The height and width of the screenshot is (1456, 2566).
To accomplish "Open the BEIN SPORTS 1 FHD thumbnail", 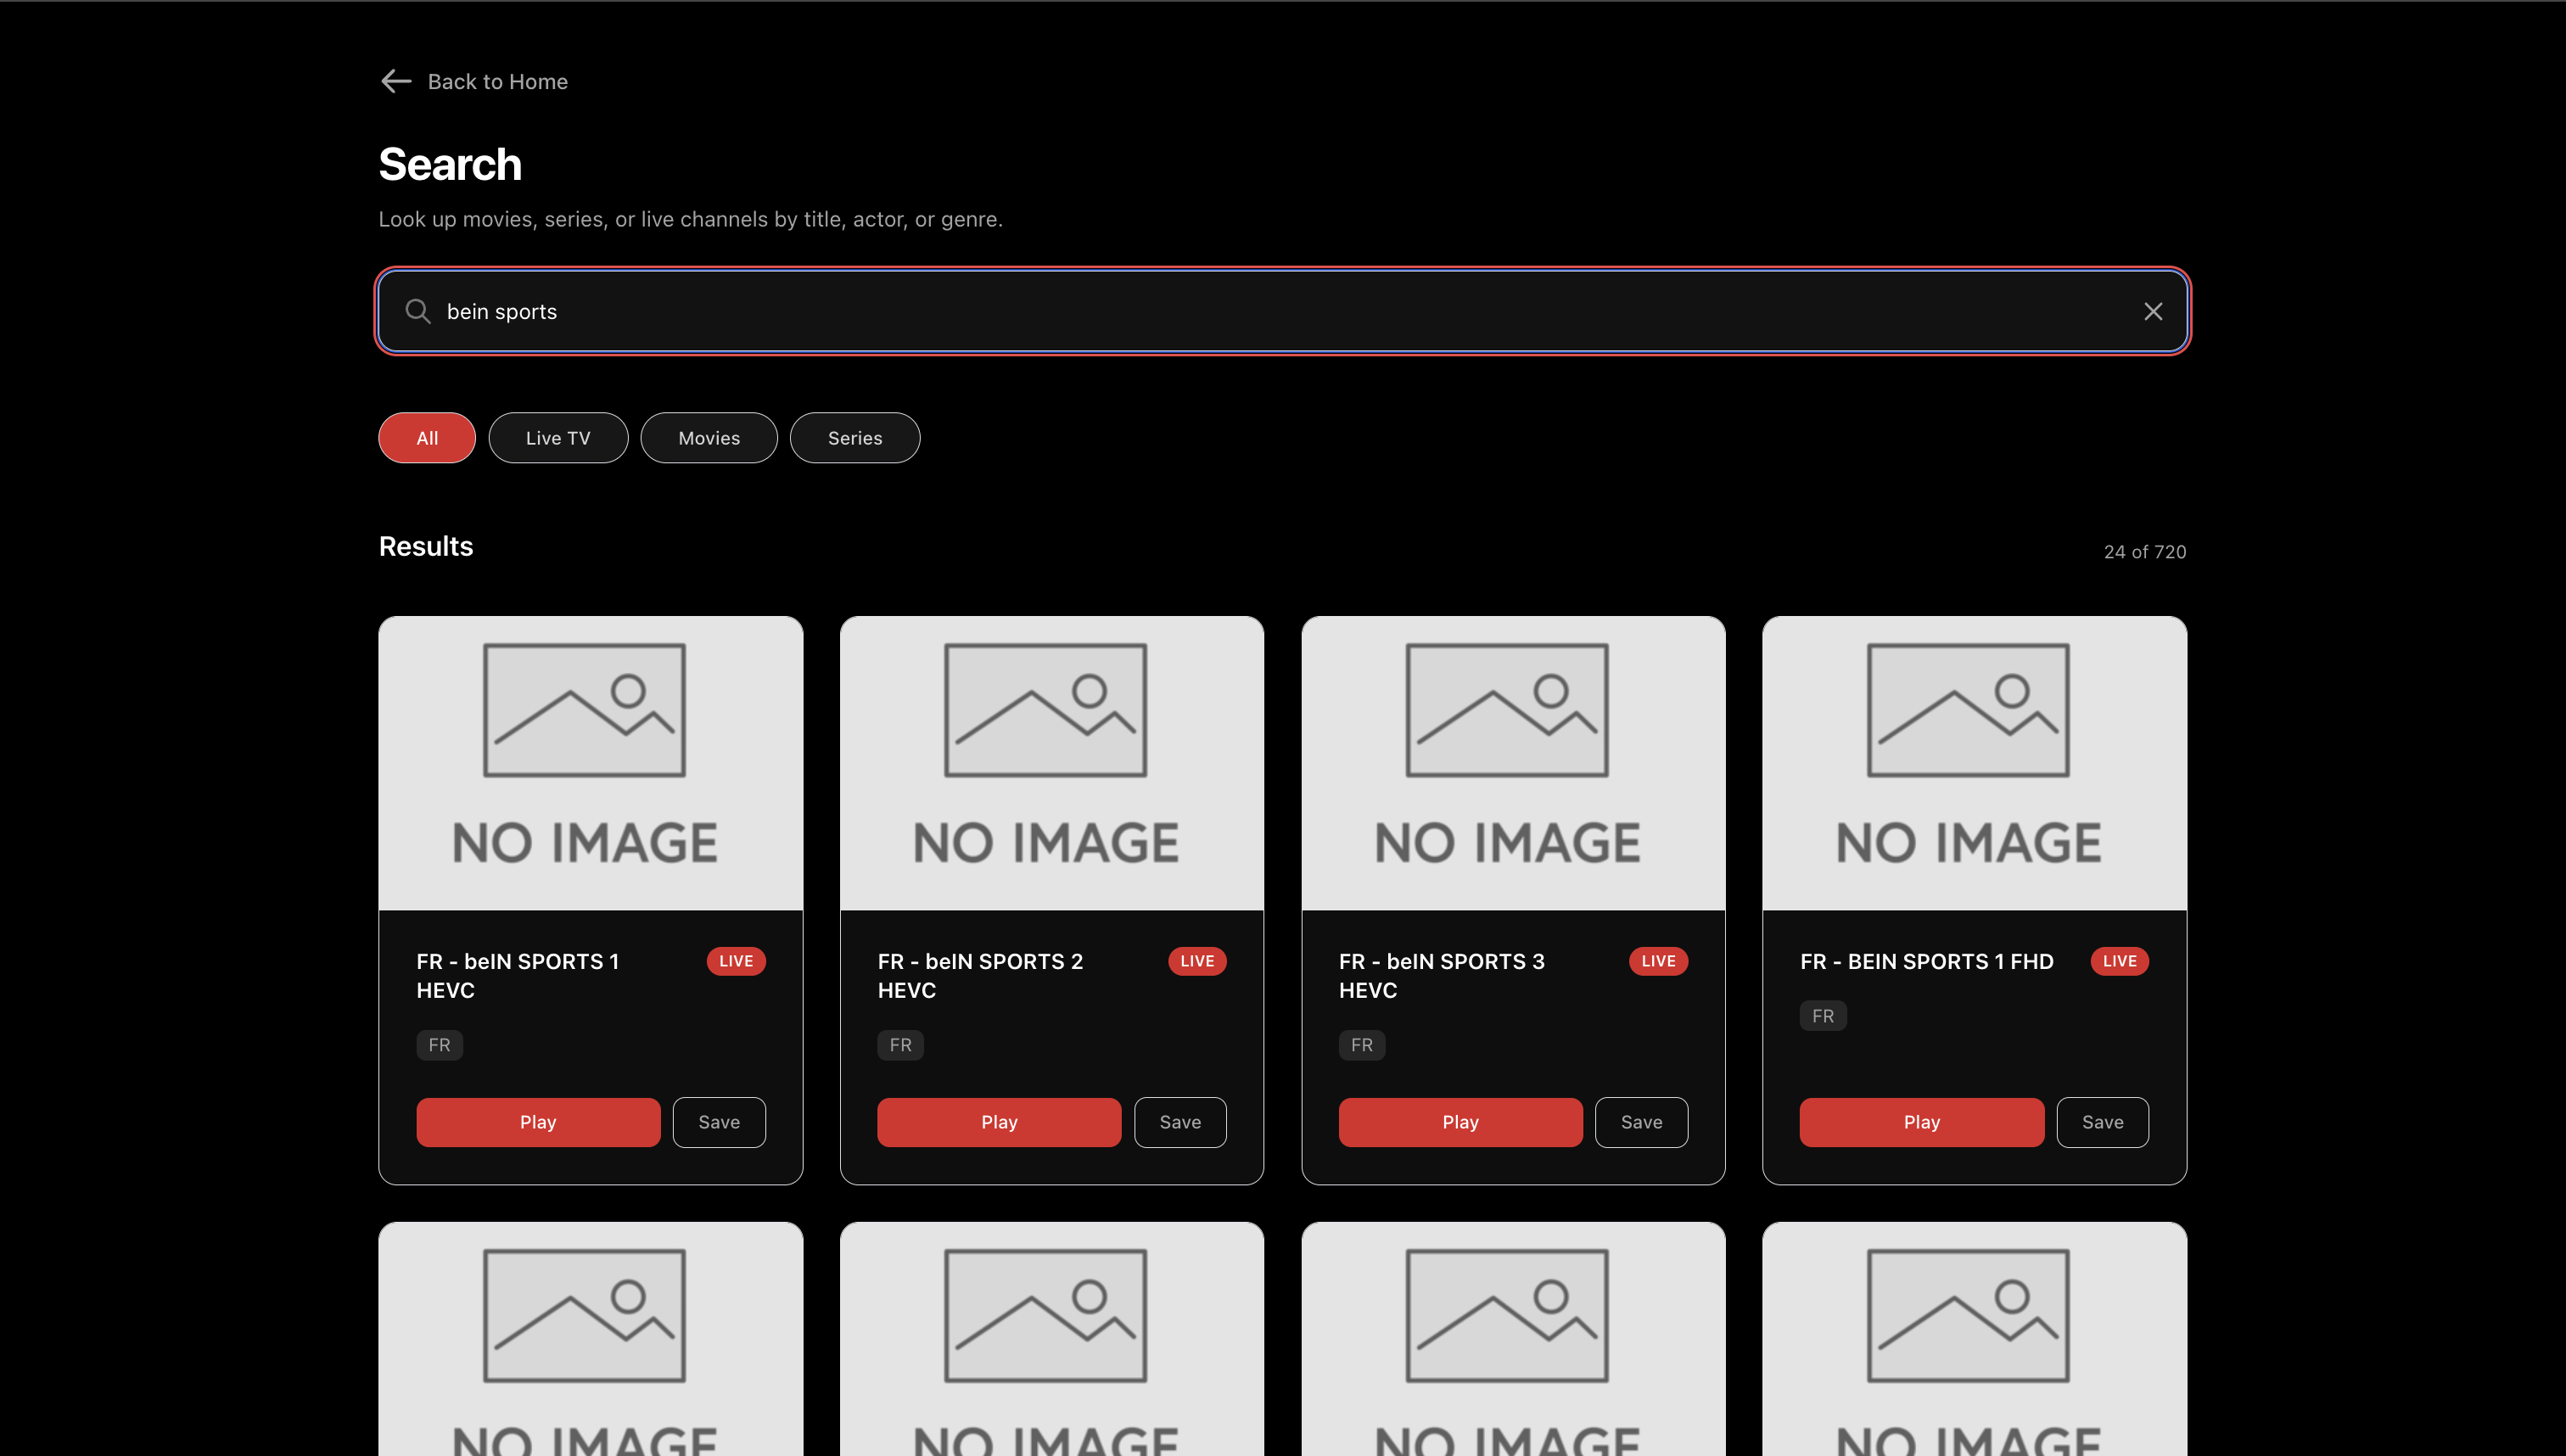I will pos(1974,762).
